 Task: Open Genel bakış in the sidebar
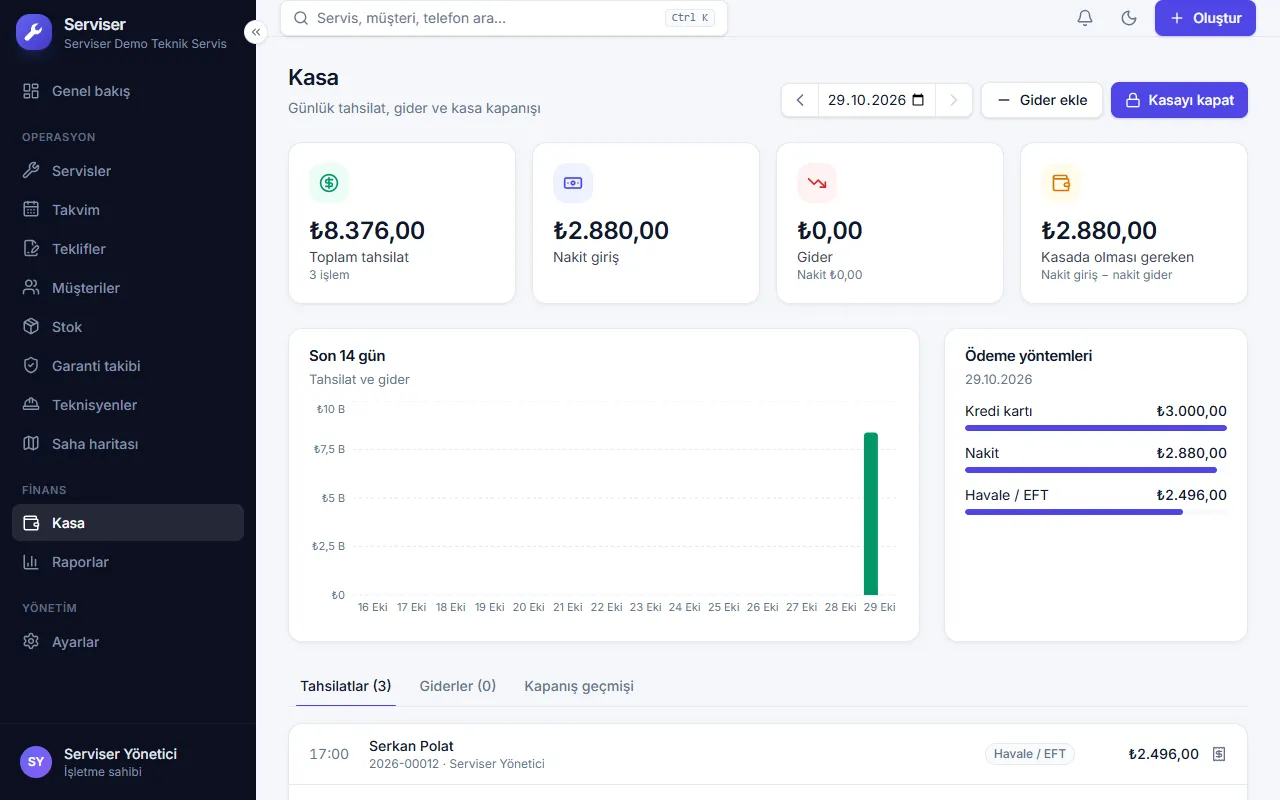click(x=128, y=91)
